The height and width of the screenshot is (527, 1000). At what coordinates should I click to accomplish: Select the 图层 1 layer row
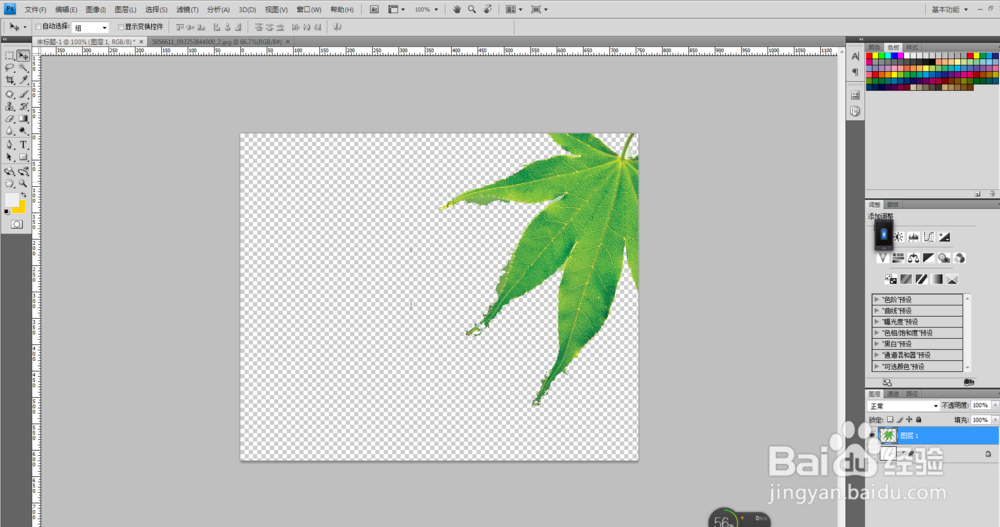pyautogui.click(x=933, y=435)
